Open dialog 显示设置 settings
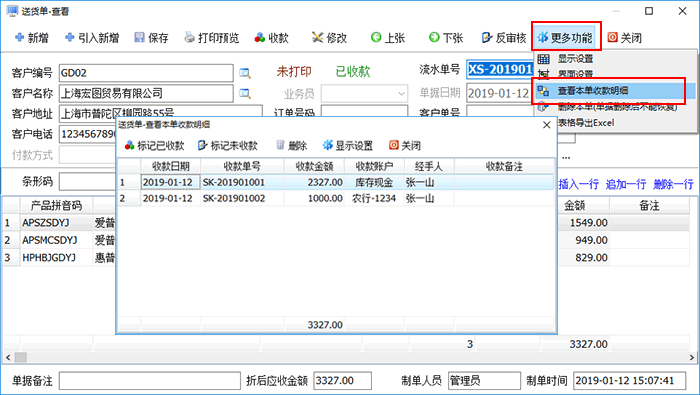Viewport: 700px width, 395px height. pos(347,146)
